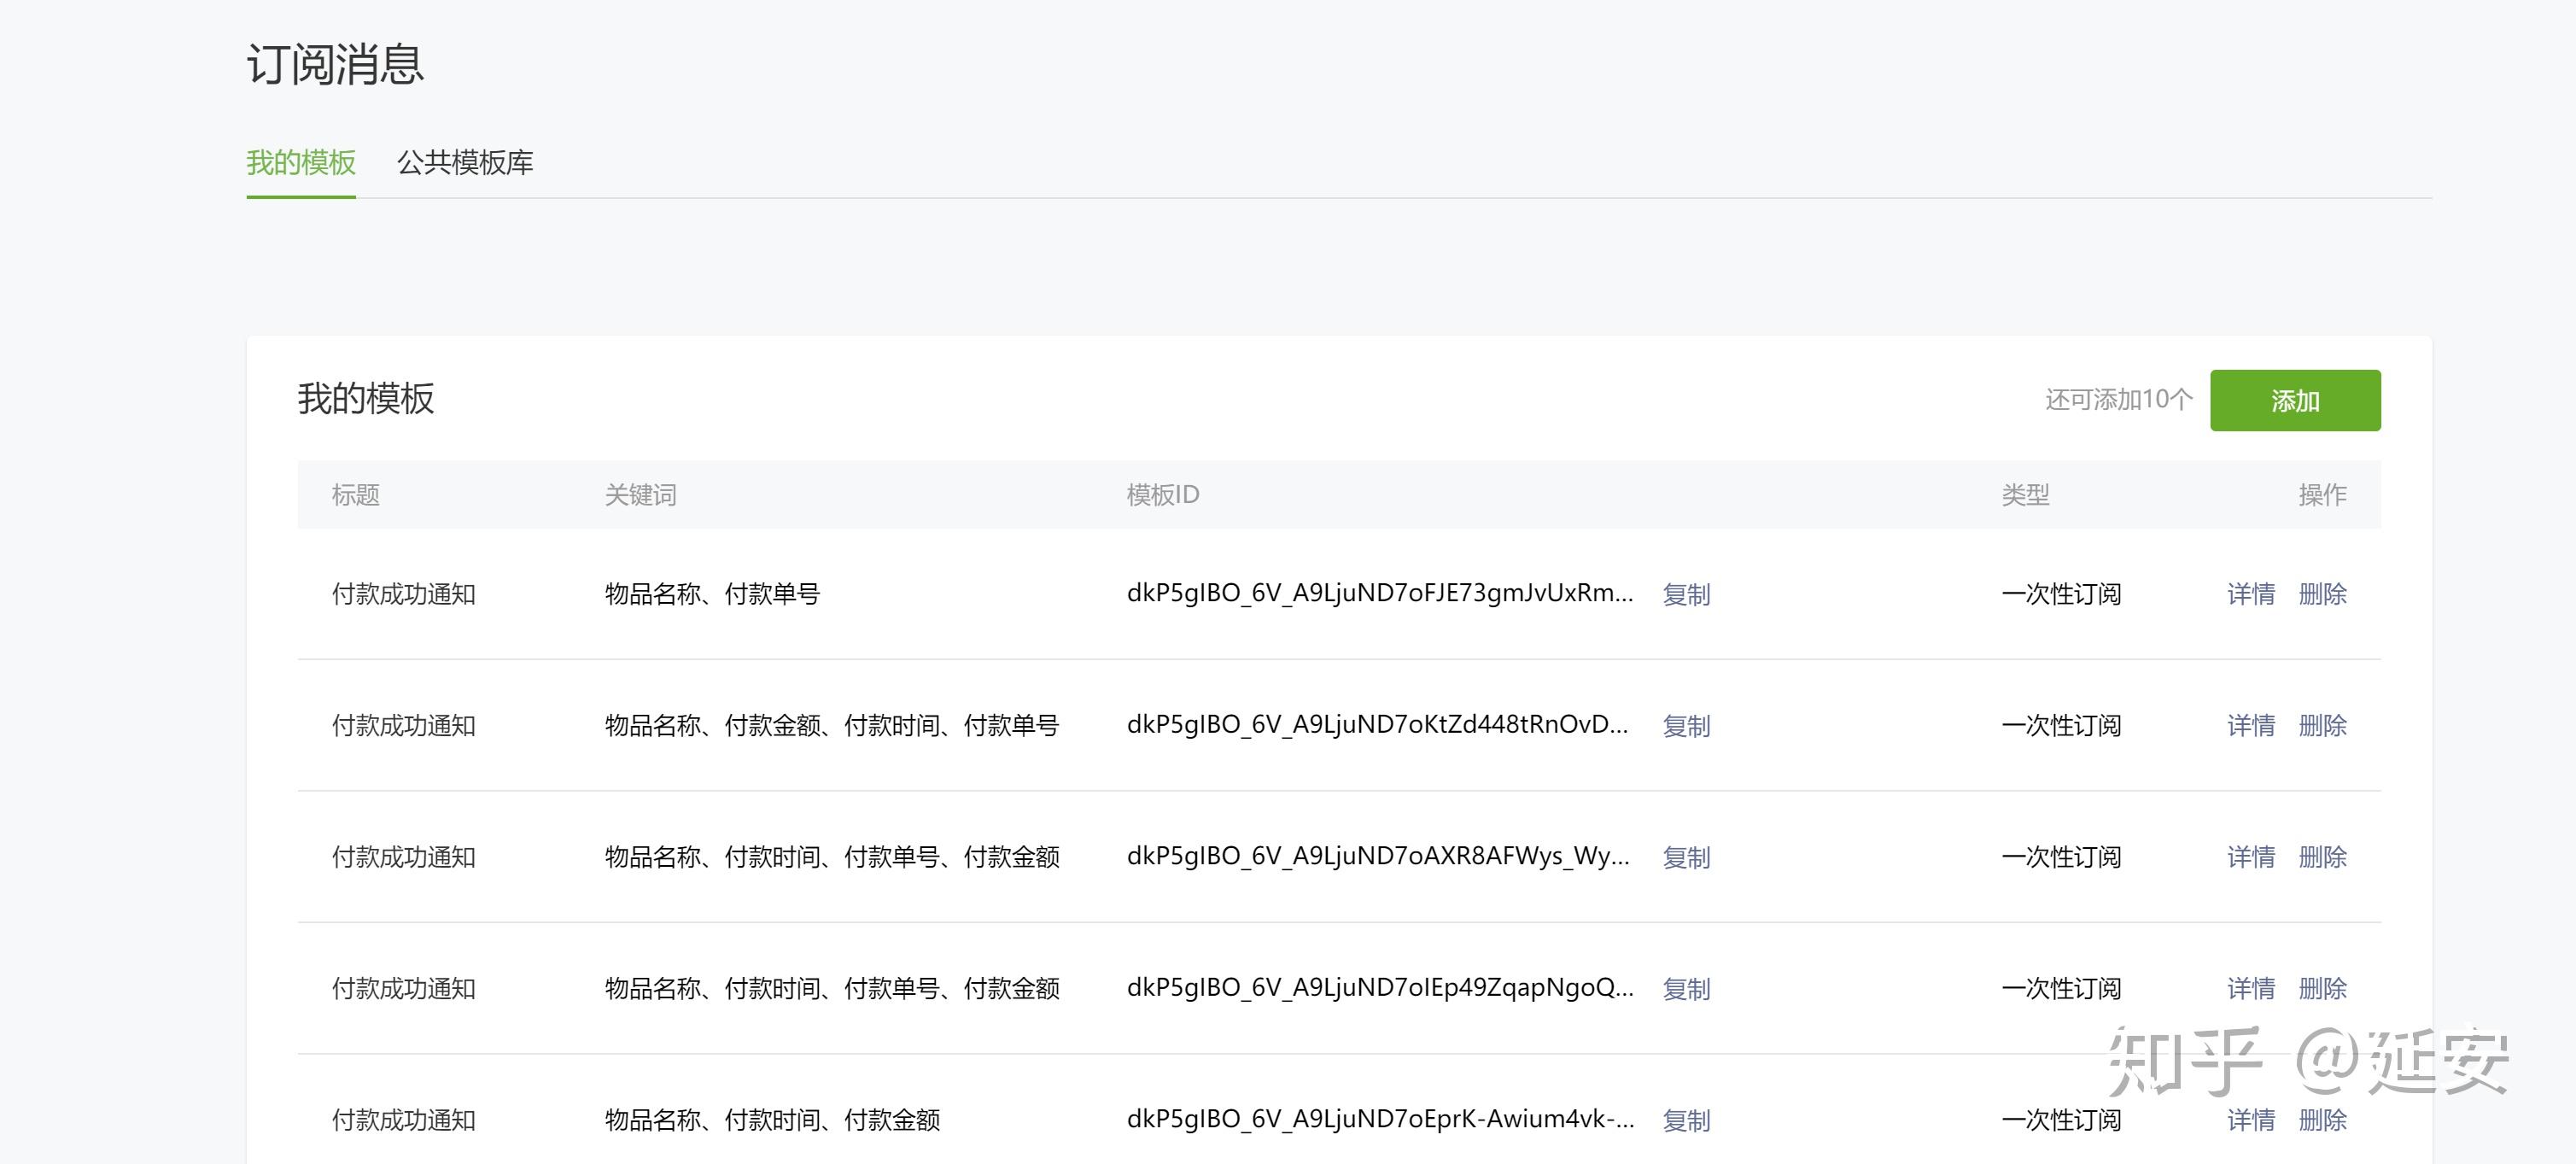2576x1164 pixels.
Task: Copy template ID ending in apNgoQ...
Action: point(1686,988)
